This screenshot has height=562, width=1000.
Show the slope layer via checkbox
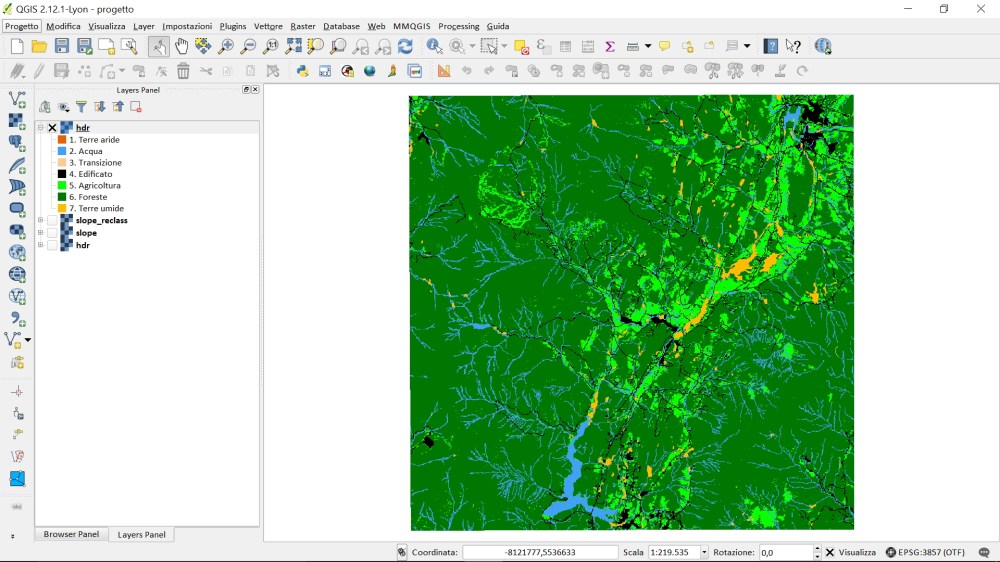coord(53,233)
